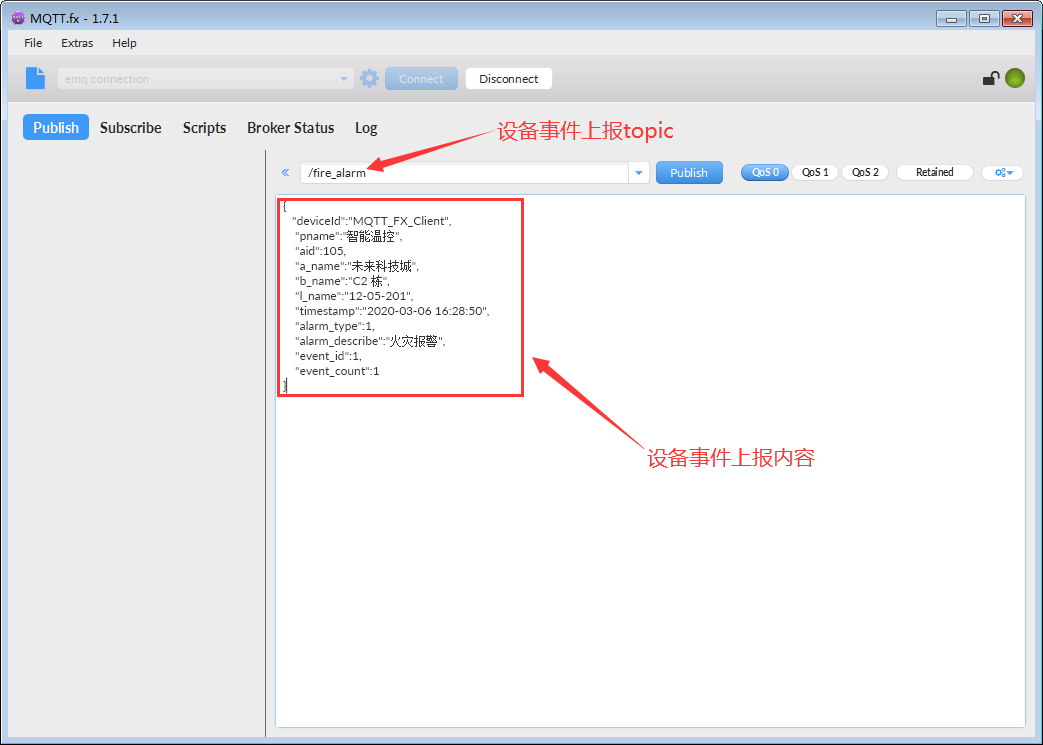Viewport: 1043px width, 745px height.
Task: Click the new connection profile file icon
Action: pos(36,79)
